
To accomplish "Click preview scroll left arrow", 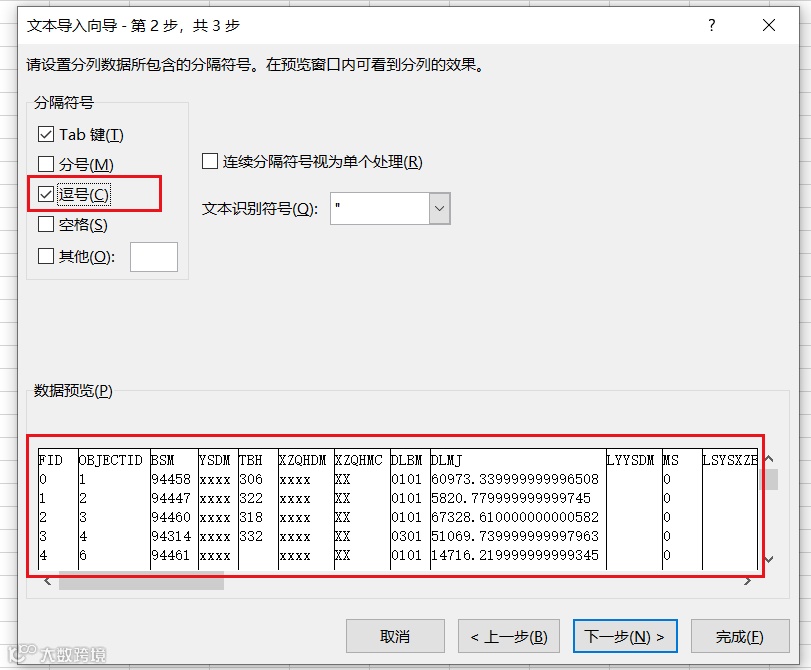I will click(x=48, y=581).
